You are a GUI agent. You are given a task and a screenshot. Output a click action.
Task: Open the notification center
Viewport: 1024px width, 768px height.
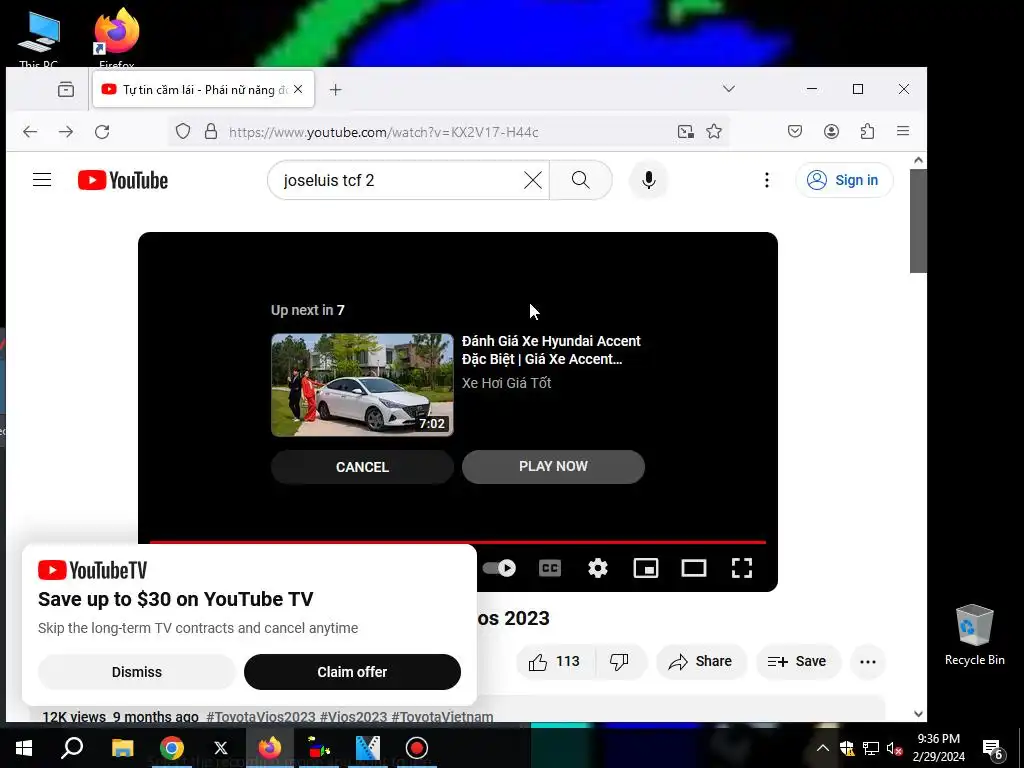click(x=993, y=748)
